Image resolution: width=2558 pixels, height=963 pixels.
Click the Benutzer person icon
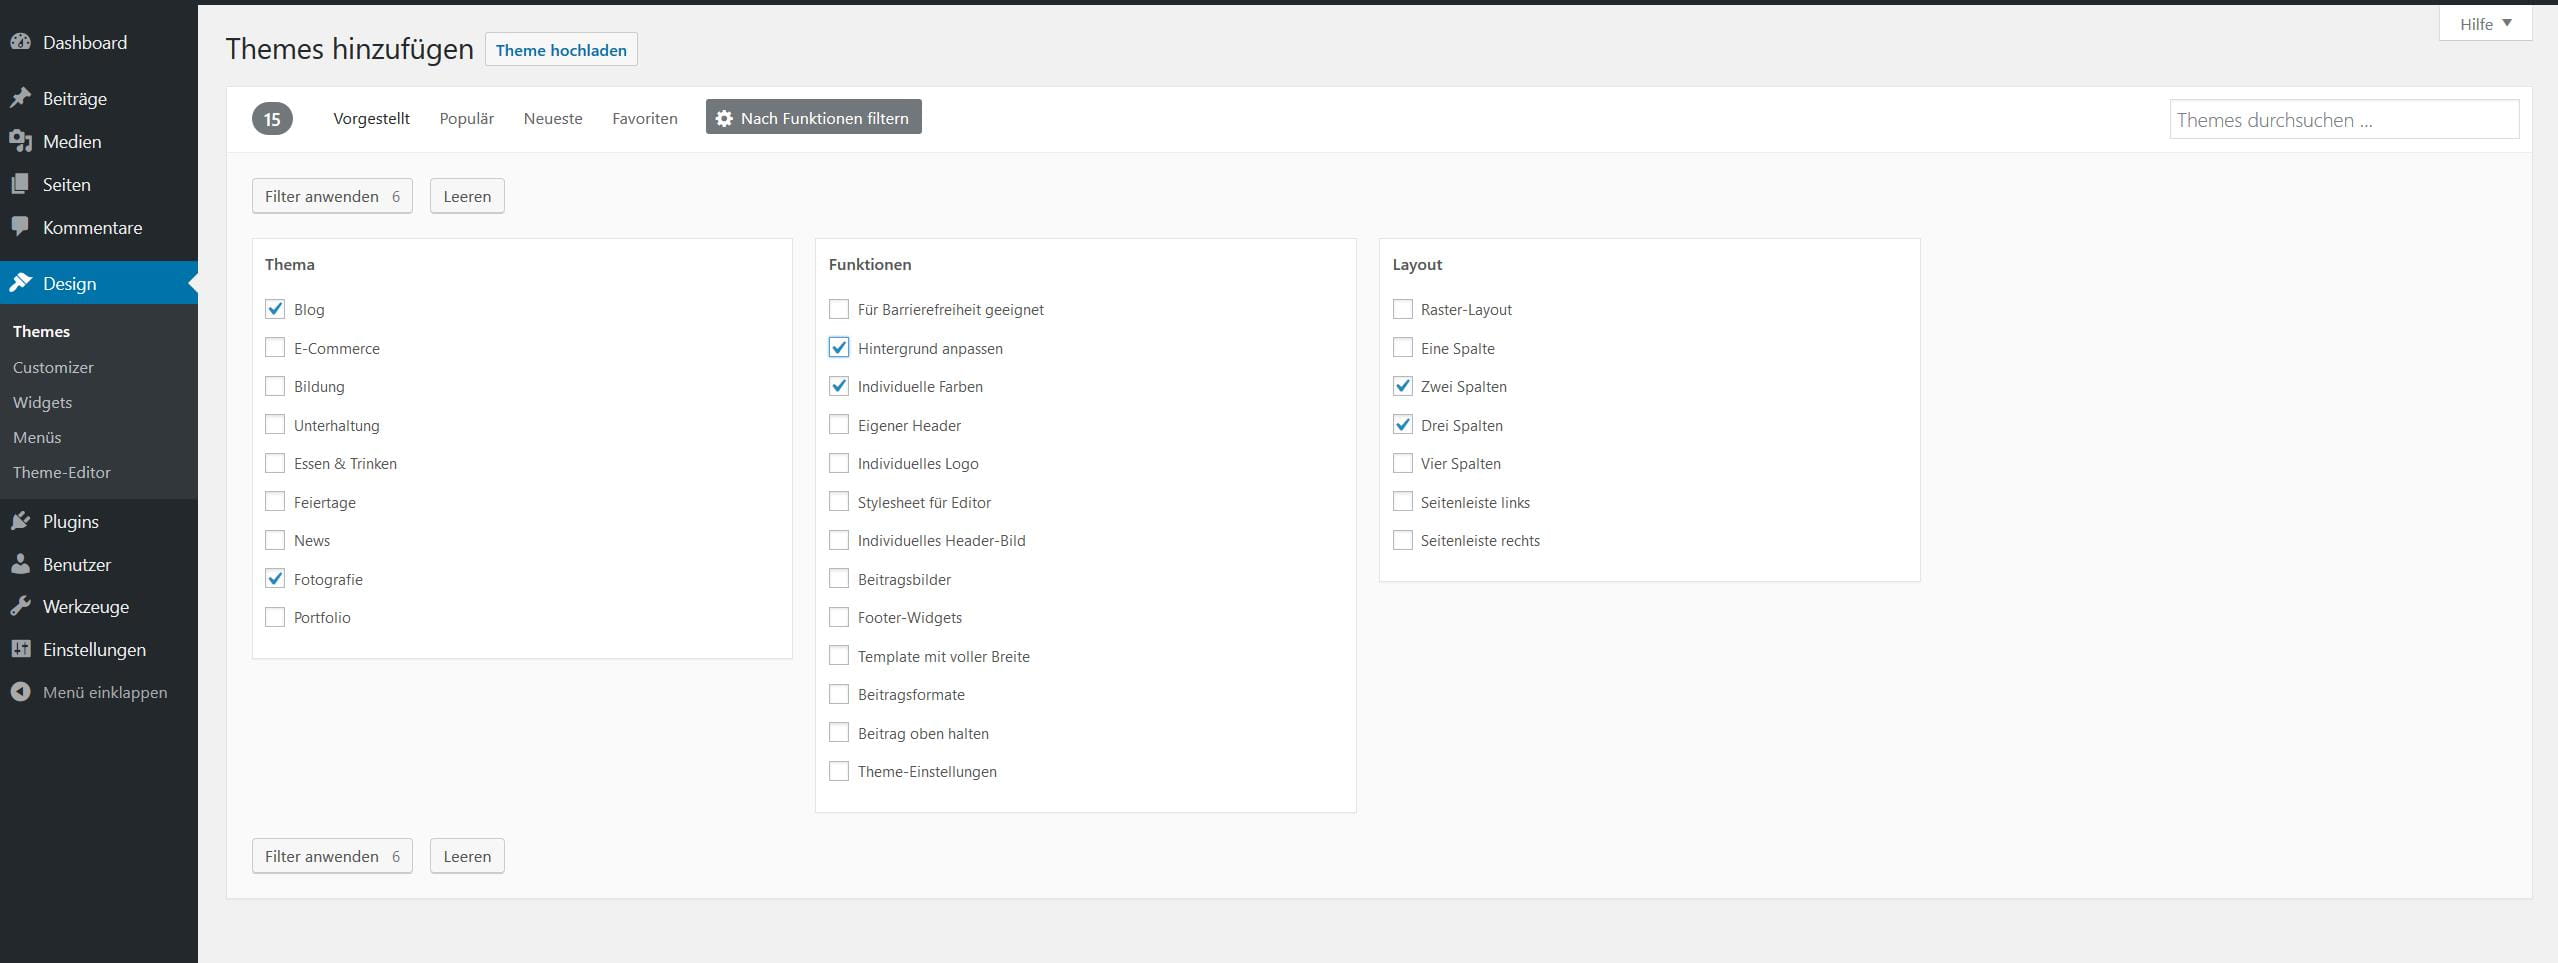tap(20, 564)
